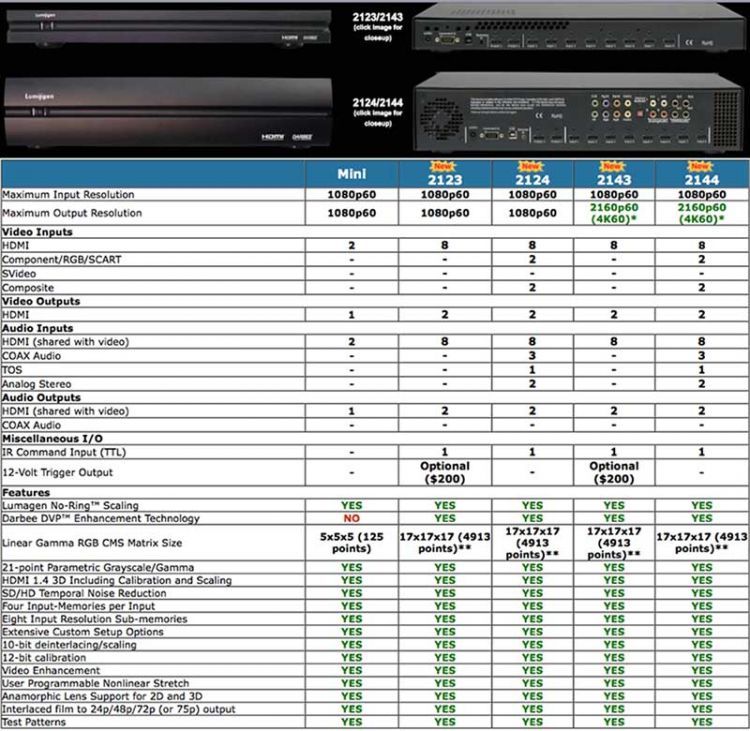Click the Video Inputs section heading
The image size is (750, 731).
(37, 232)
